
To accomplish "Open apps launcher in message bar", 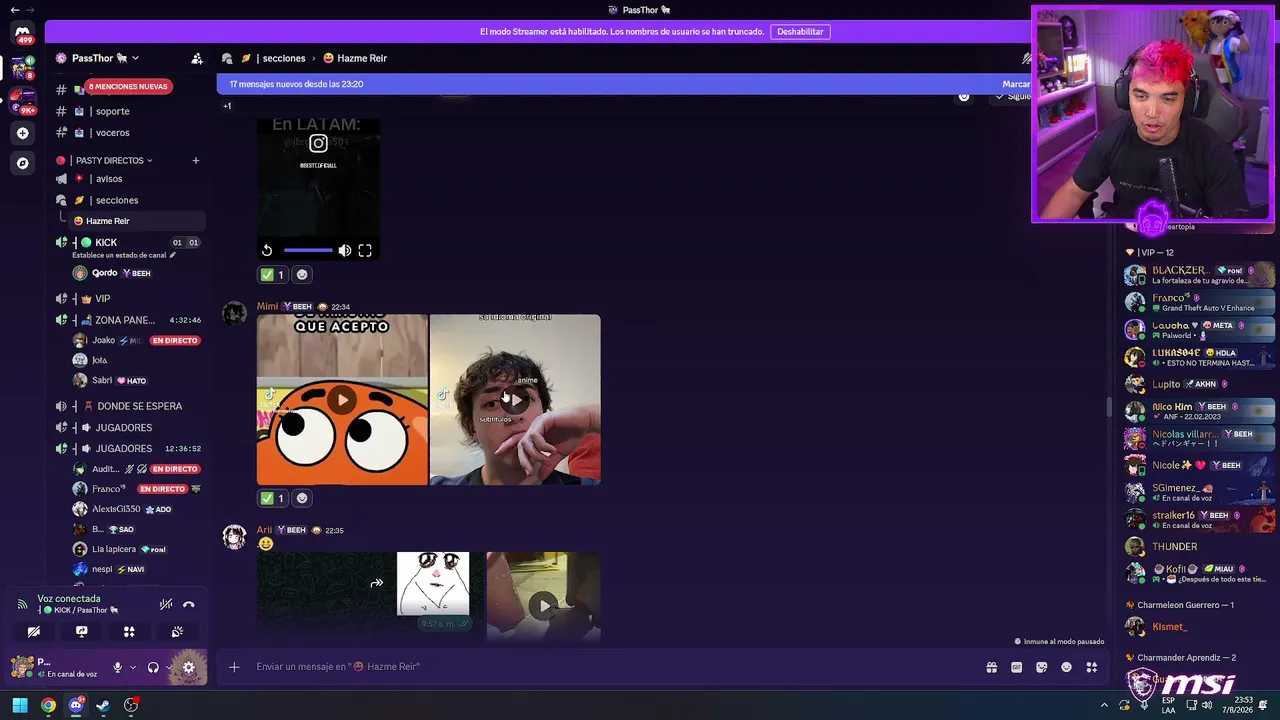I will point(1092,668).
